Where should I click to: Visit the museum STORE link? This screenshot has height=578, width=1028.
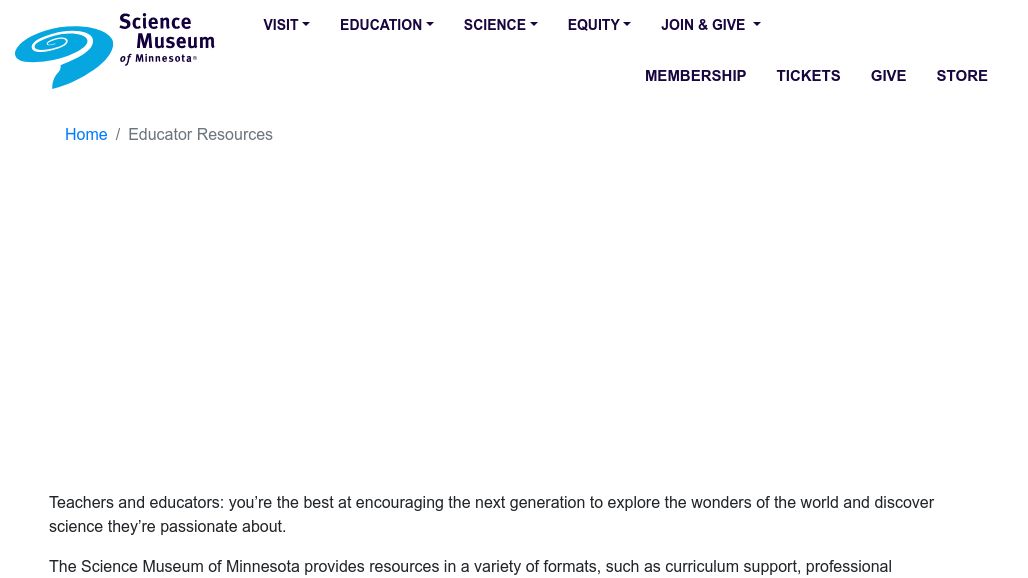click(x=962, y=76)
